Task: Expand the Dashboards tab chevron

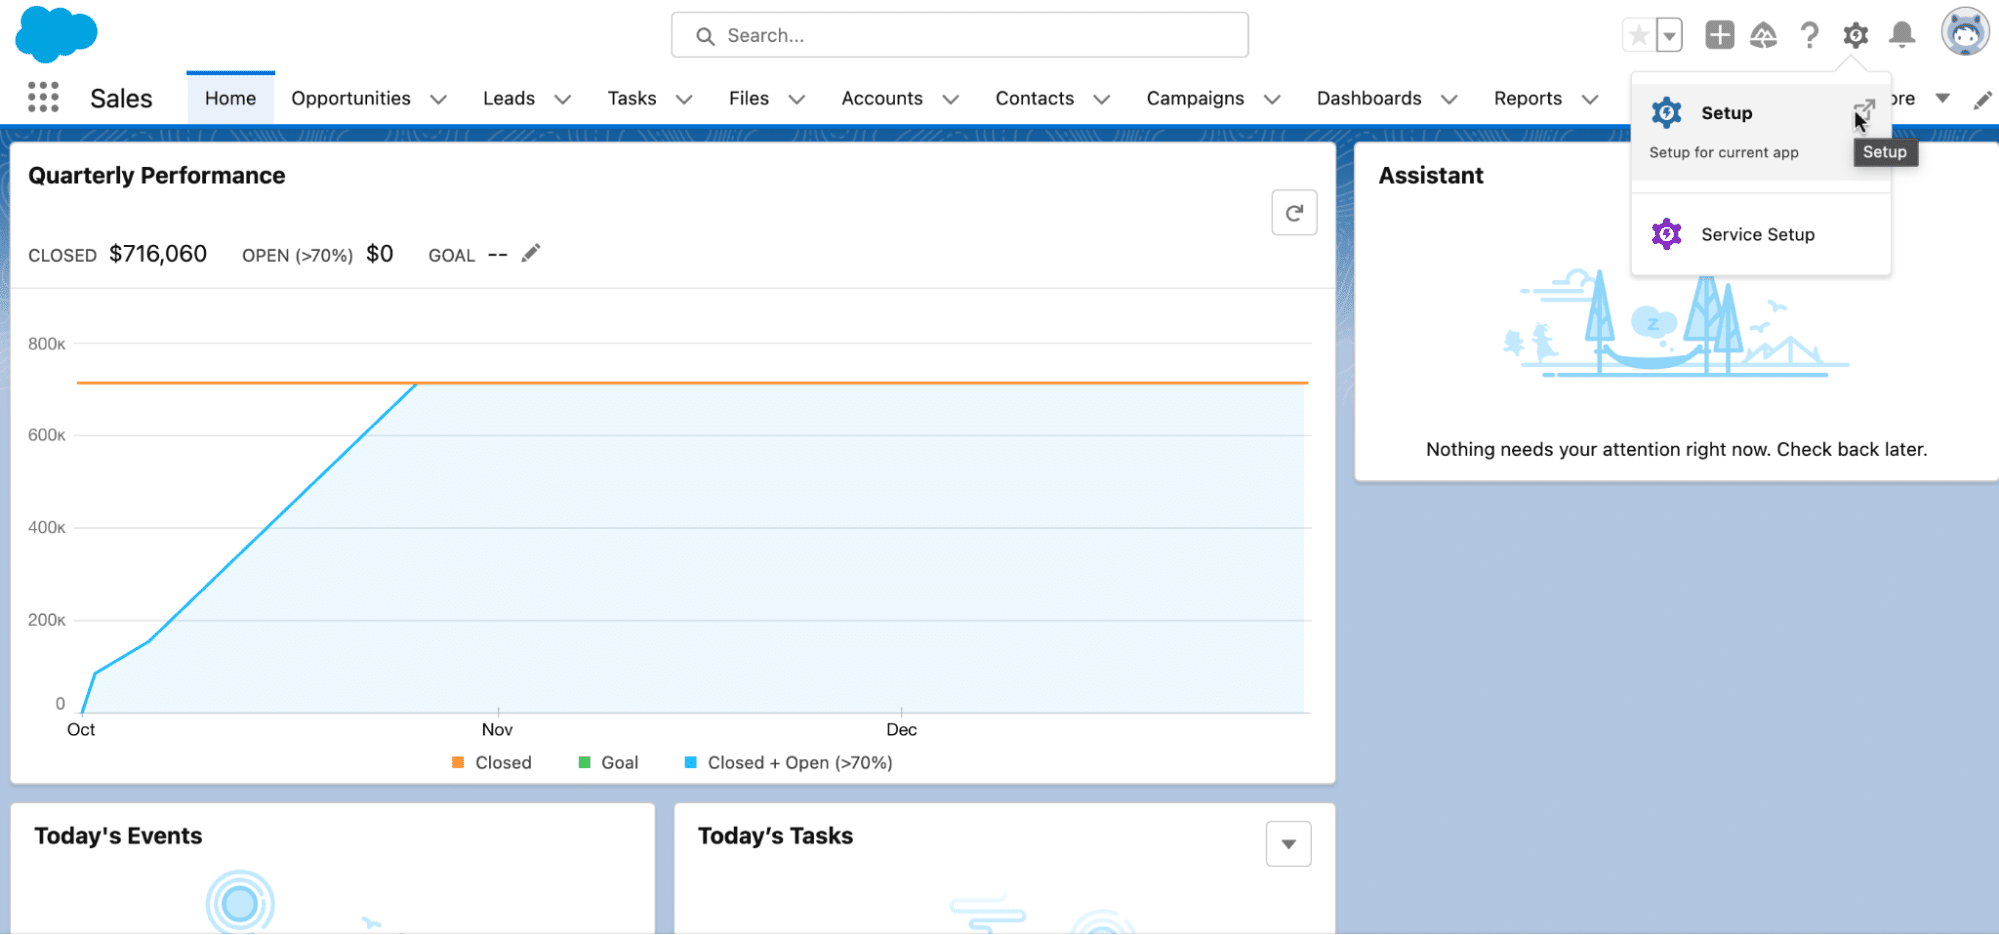Action: click(x=1449, y=99)
